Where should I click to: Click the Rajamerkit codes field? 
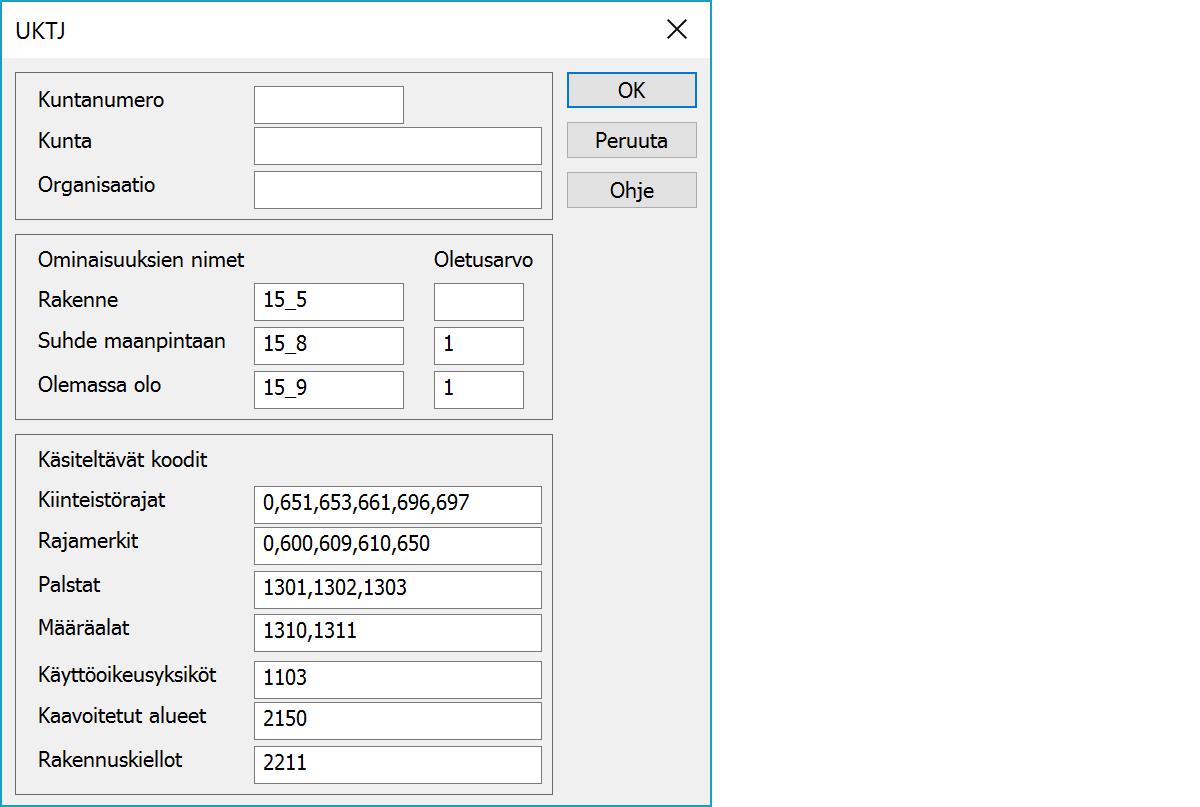(x=397, y=546)
